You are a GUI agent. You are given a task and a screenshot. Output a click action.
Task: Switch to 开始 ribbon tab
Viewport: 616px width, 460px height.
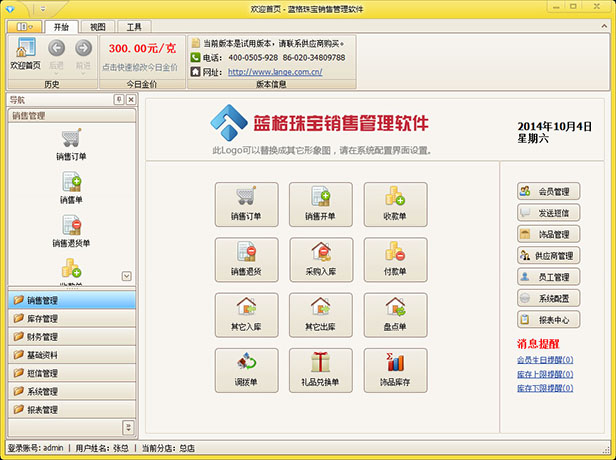(61, 27)
